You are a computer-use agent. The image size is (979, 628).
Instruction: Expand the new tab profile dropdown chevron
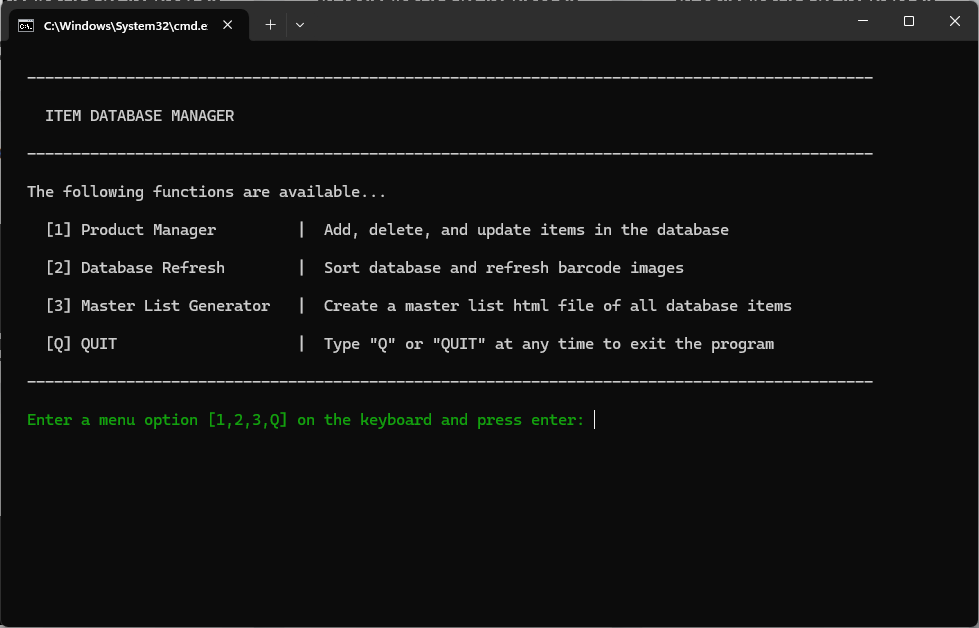click(x=300, y=25)
